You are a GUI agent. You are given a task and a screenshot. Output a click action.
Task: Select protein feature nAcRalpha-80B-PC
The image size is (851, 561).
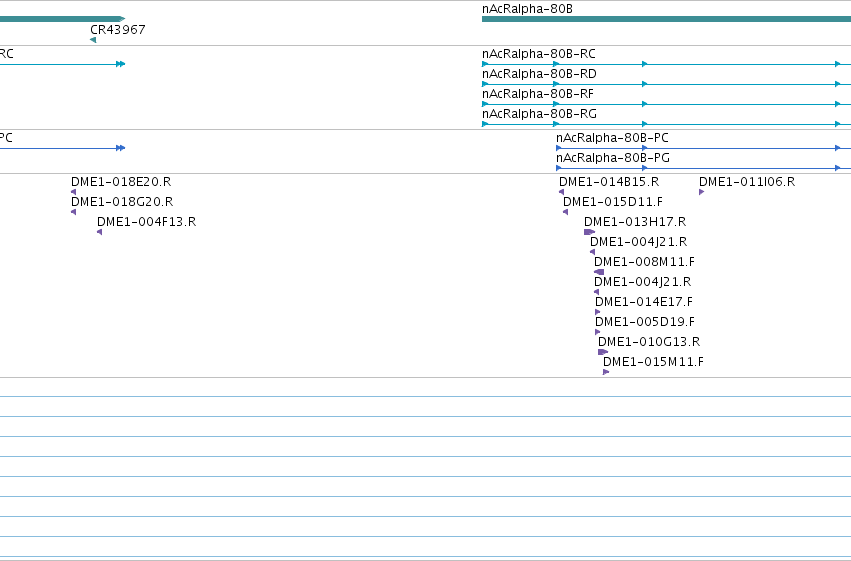[x=612, y=138]
